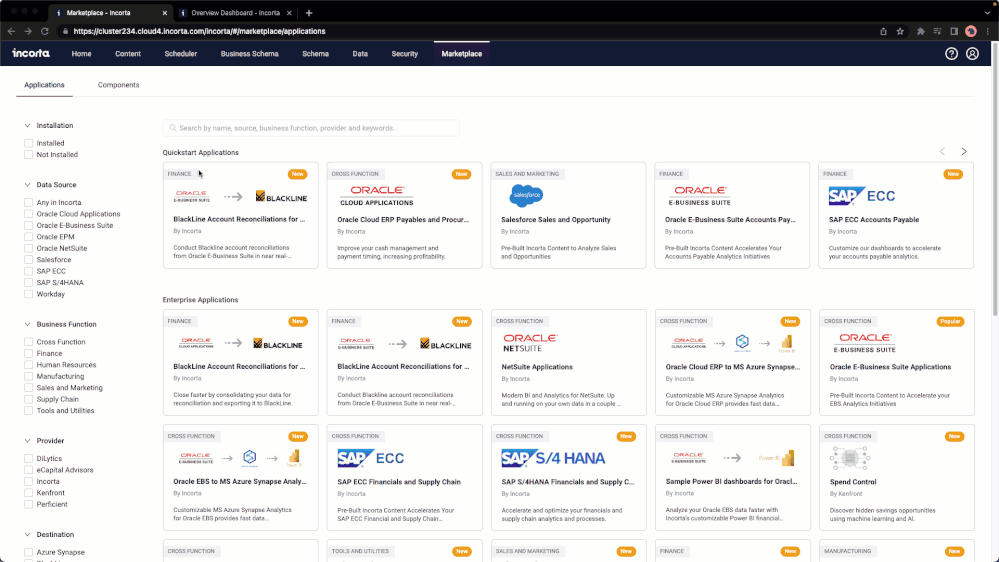Viewport: 999px width, 562px height.
Task: Open the browser extensions puzzle icon
Action: [x=920, y=31]
